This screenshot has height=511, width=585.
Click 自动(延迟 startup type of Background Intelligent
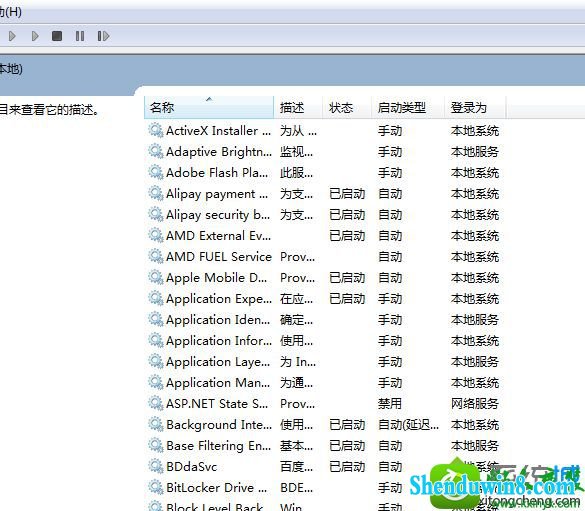[408, 424]
